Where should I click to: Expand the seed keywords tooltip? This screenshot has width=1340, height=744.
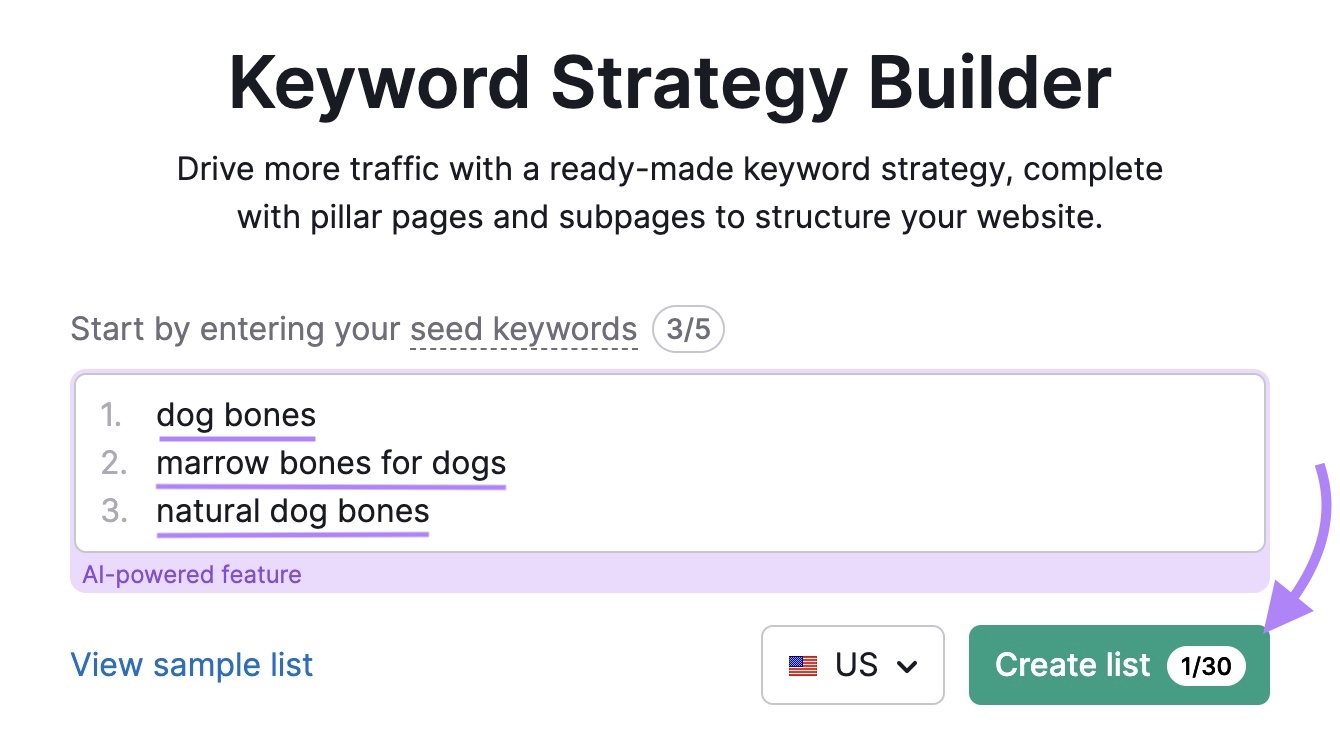pyautogui.click(x=523, y=328)
